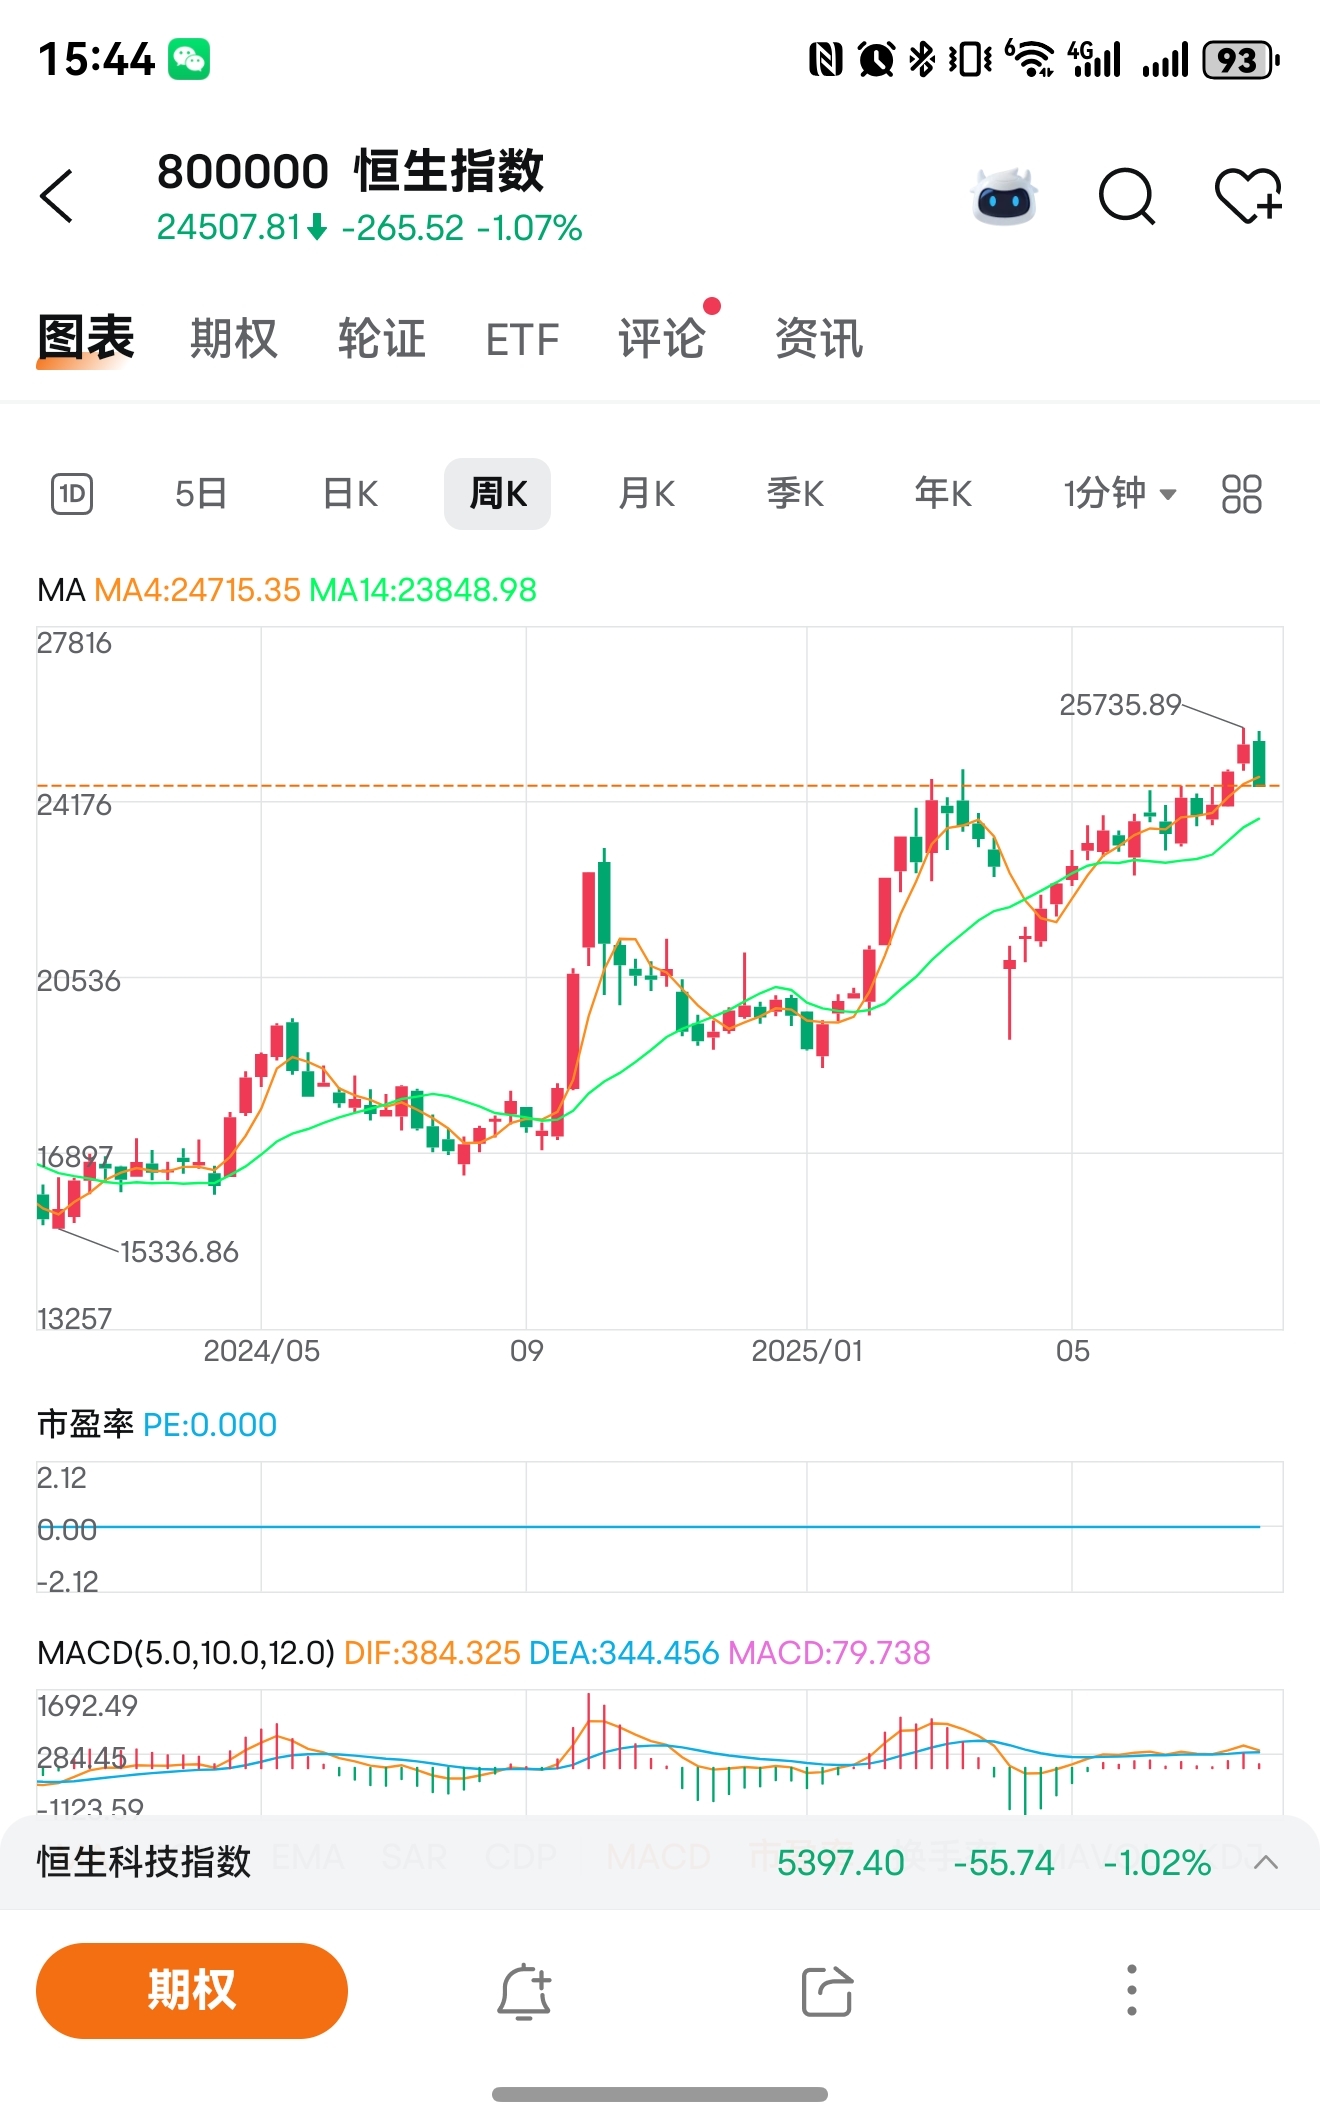Image resolution: width=1320 pixels, height=2120 pixels.
Task: Tap the Wi-Fi status icon
Action: (1030, 59)
